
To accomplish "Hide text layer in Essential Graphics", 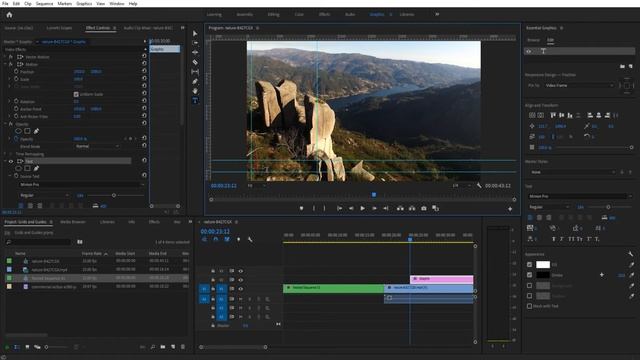I will [x=529, y=51].
